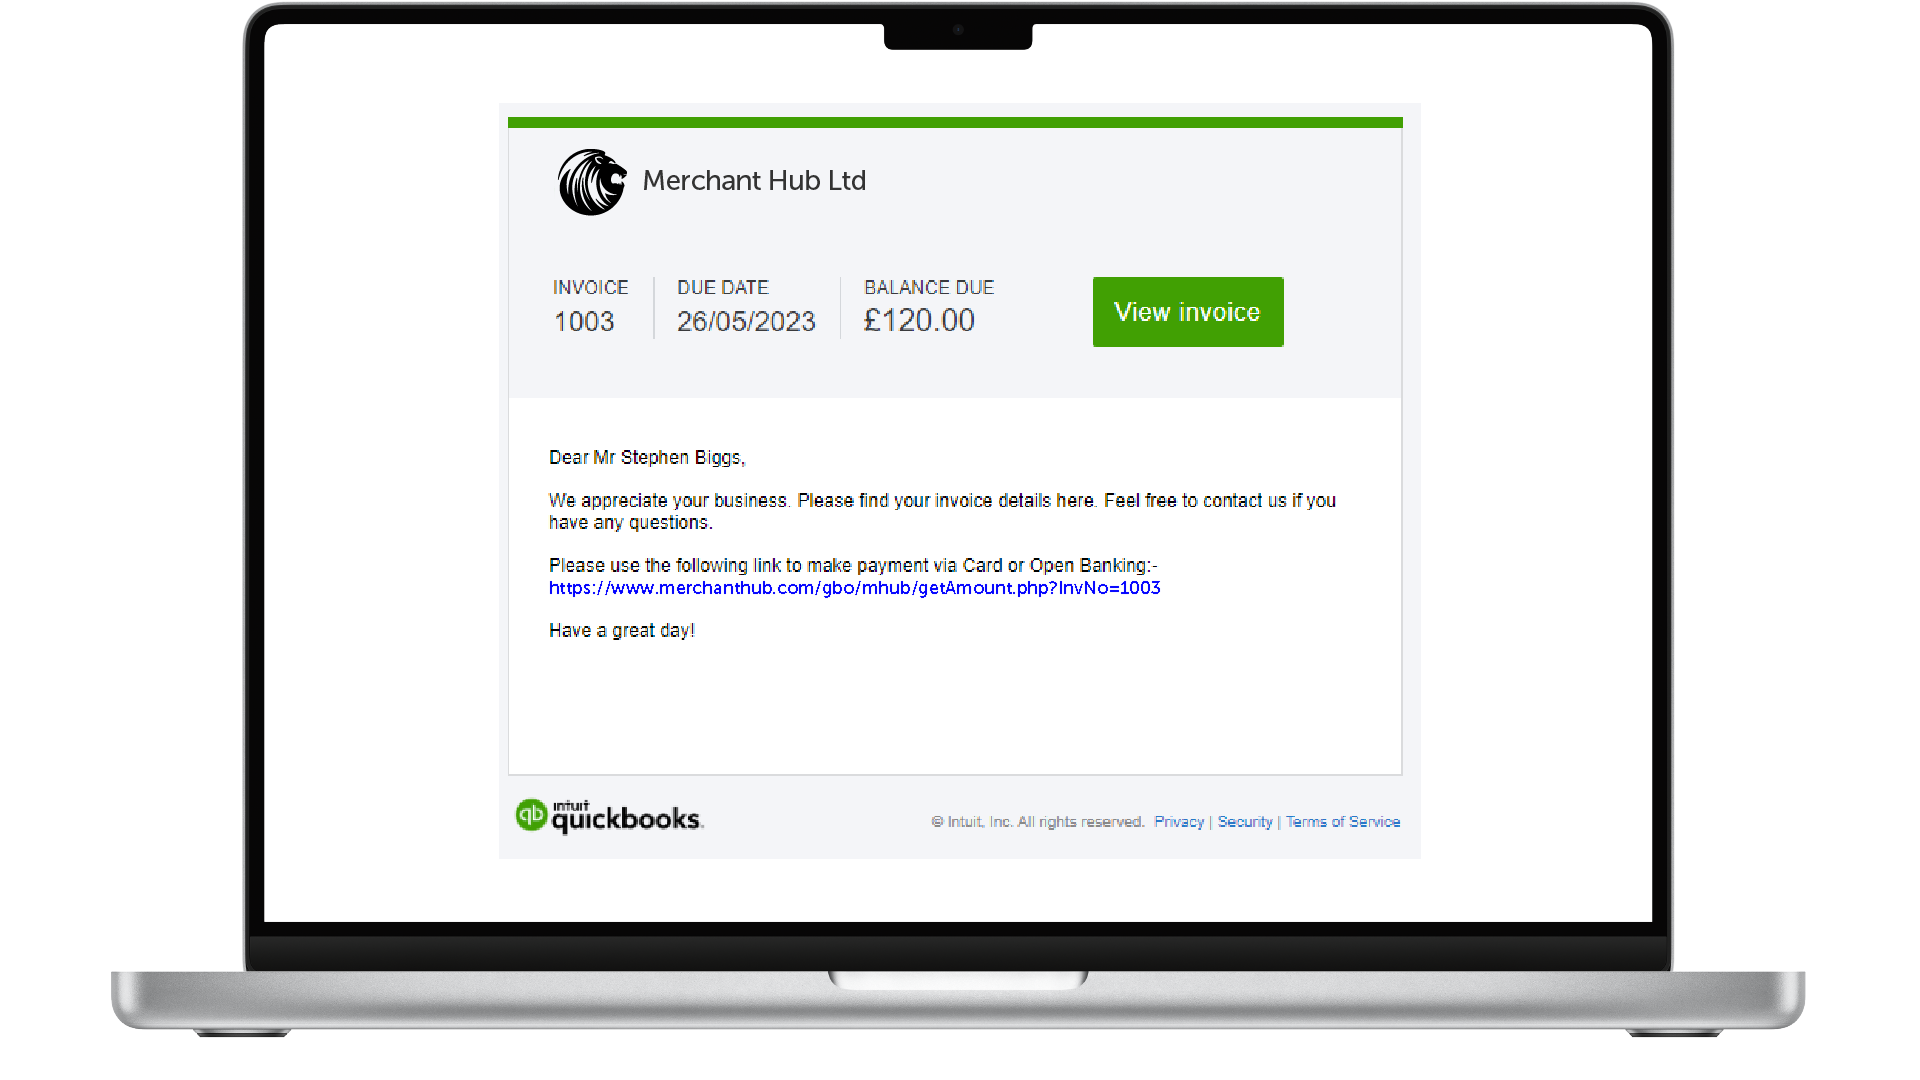Open the merchanthub.com payment link

point(854,588)
